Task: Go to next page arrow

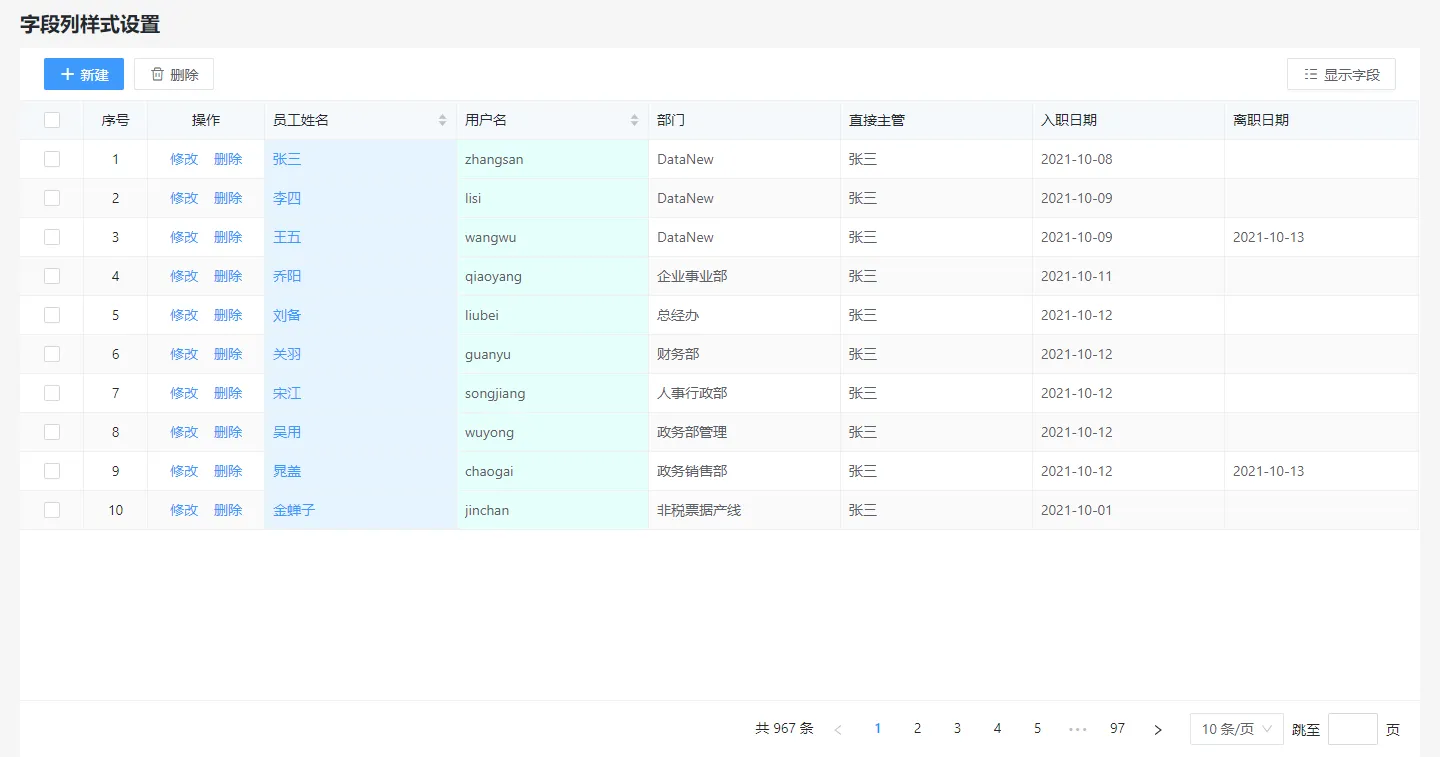Action: 1158,729
